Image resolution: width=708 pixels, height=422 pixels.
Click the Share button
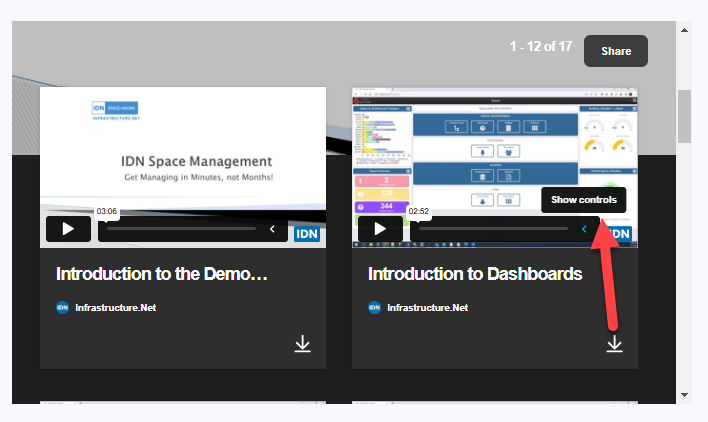click(x=615, y=51)
